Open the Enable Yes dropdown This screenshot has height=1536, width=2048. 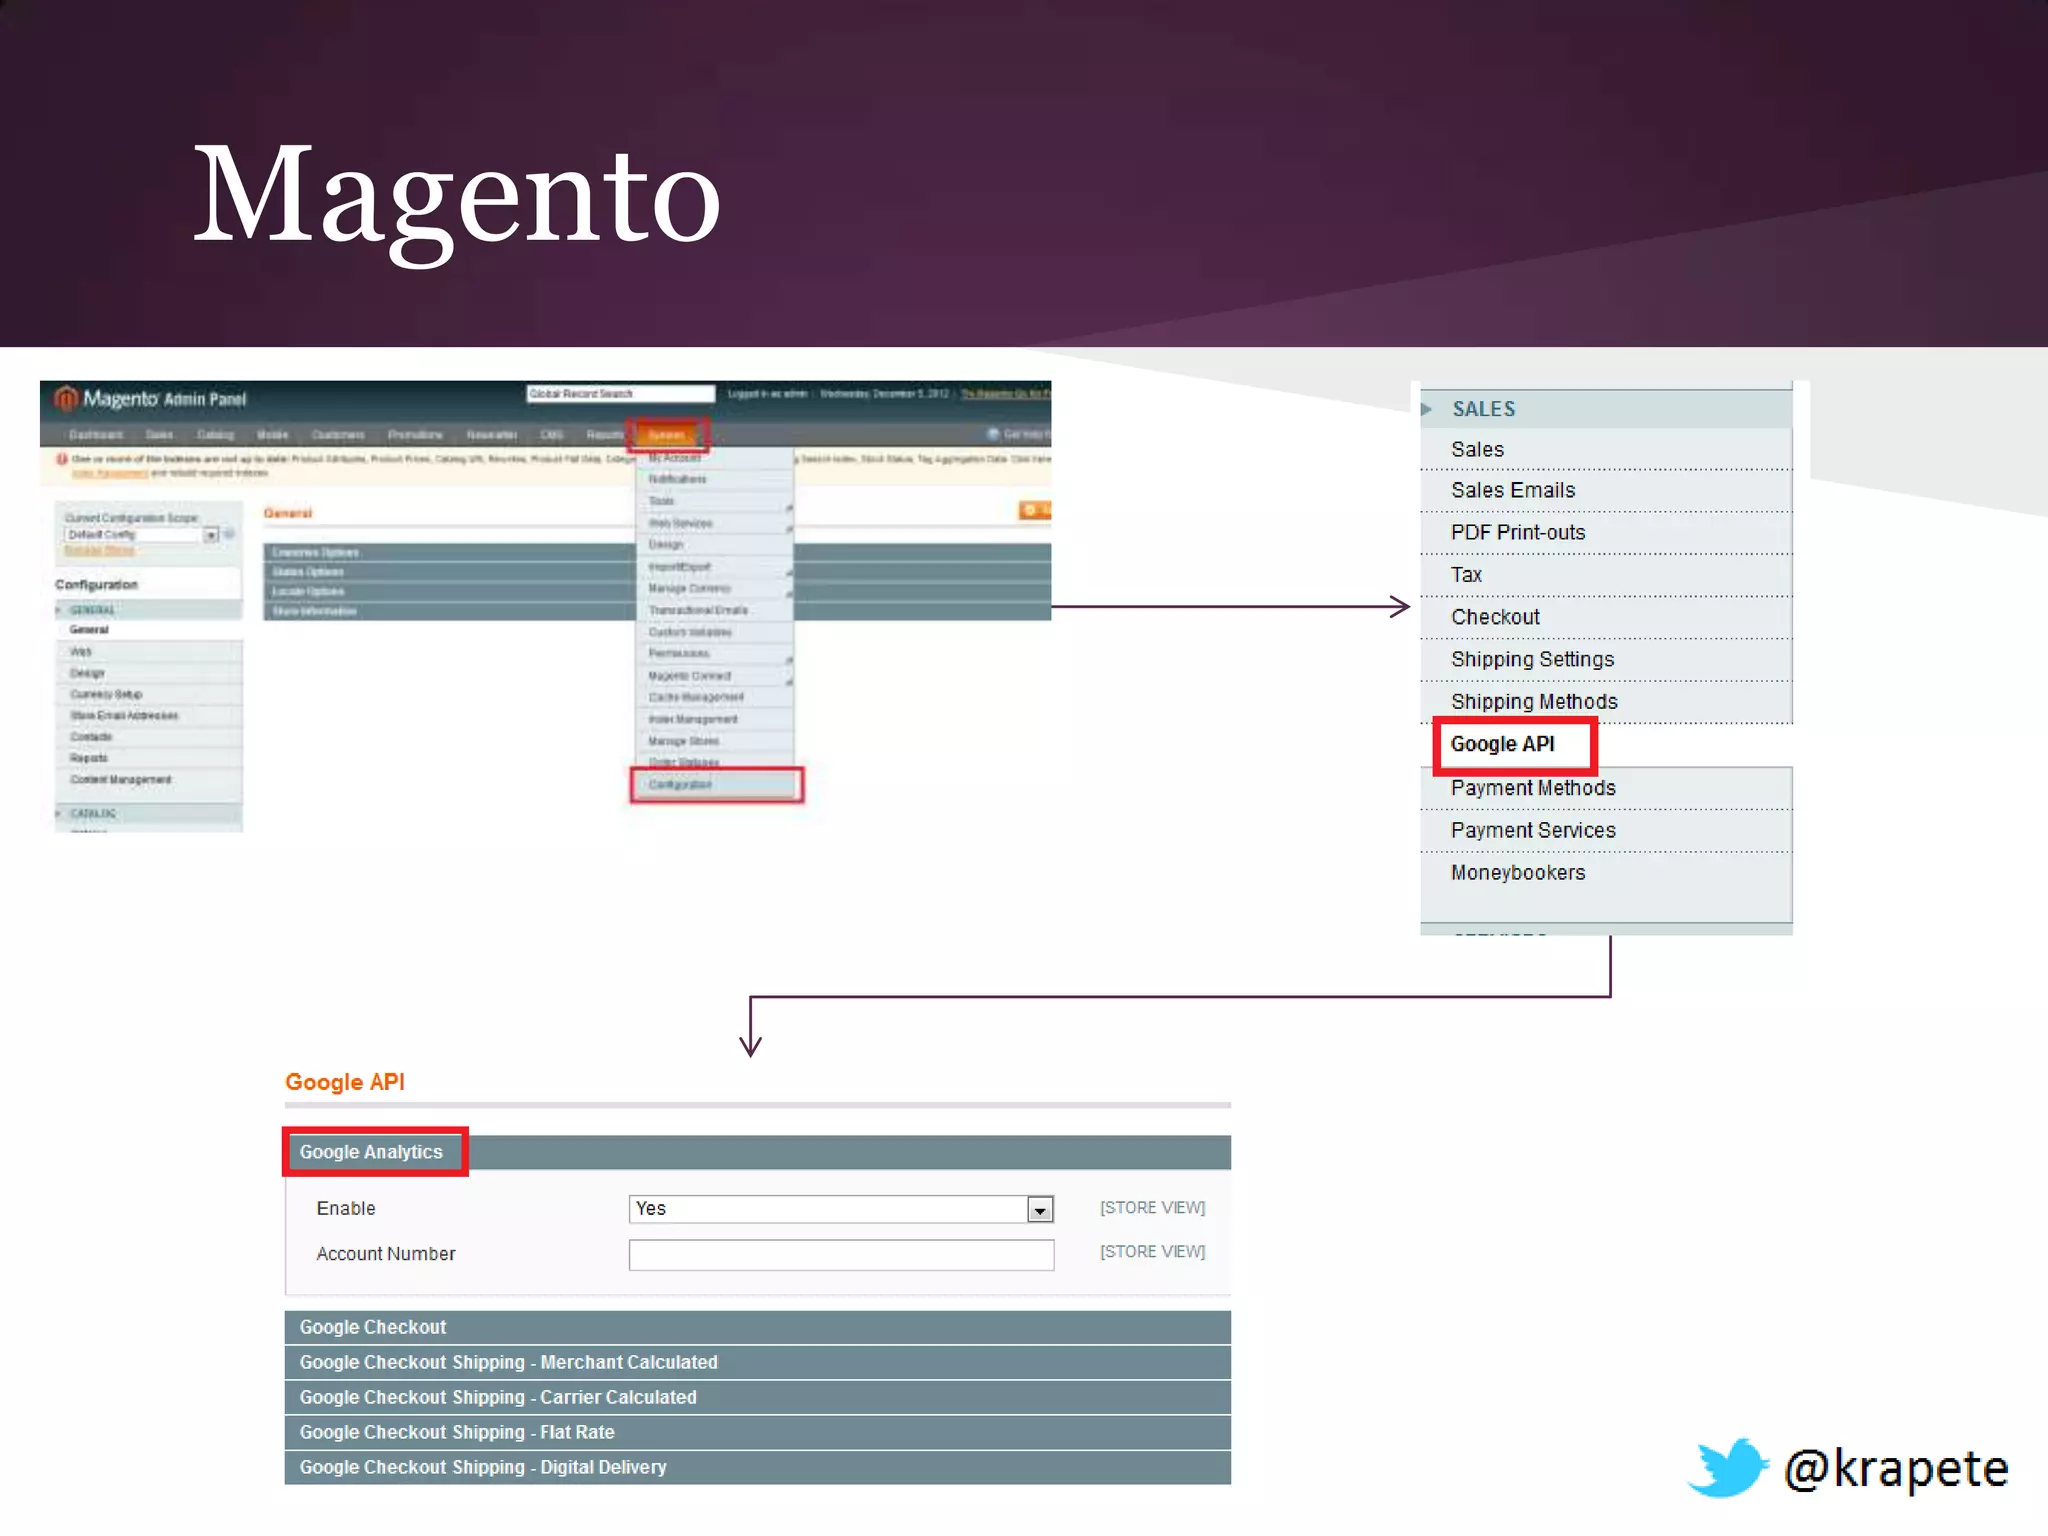pos(841,1209)
